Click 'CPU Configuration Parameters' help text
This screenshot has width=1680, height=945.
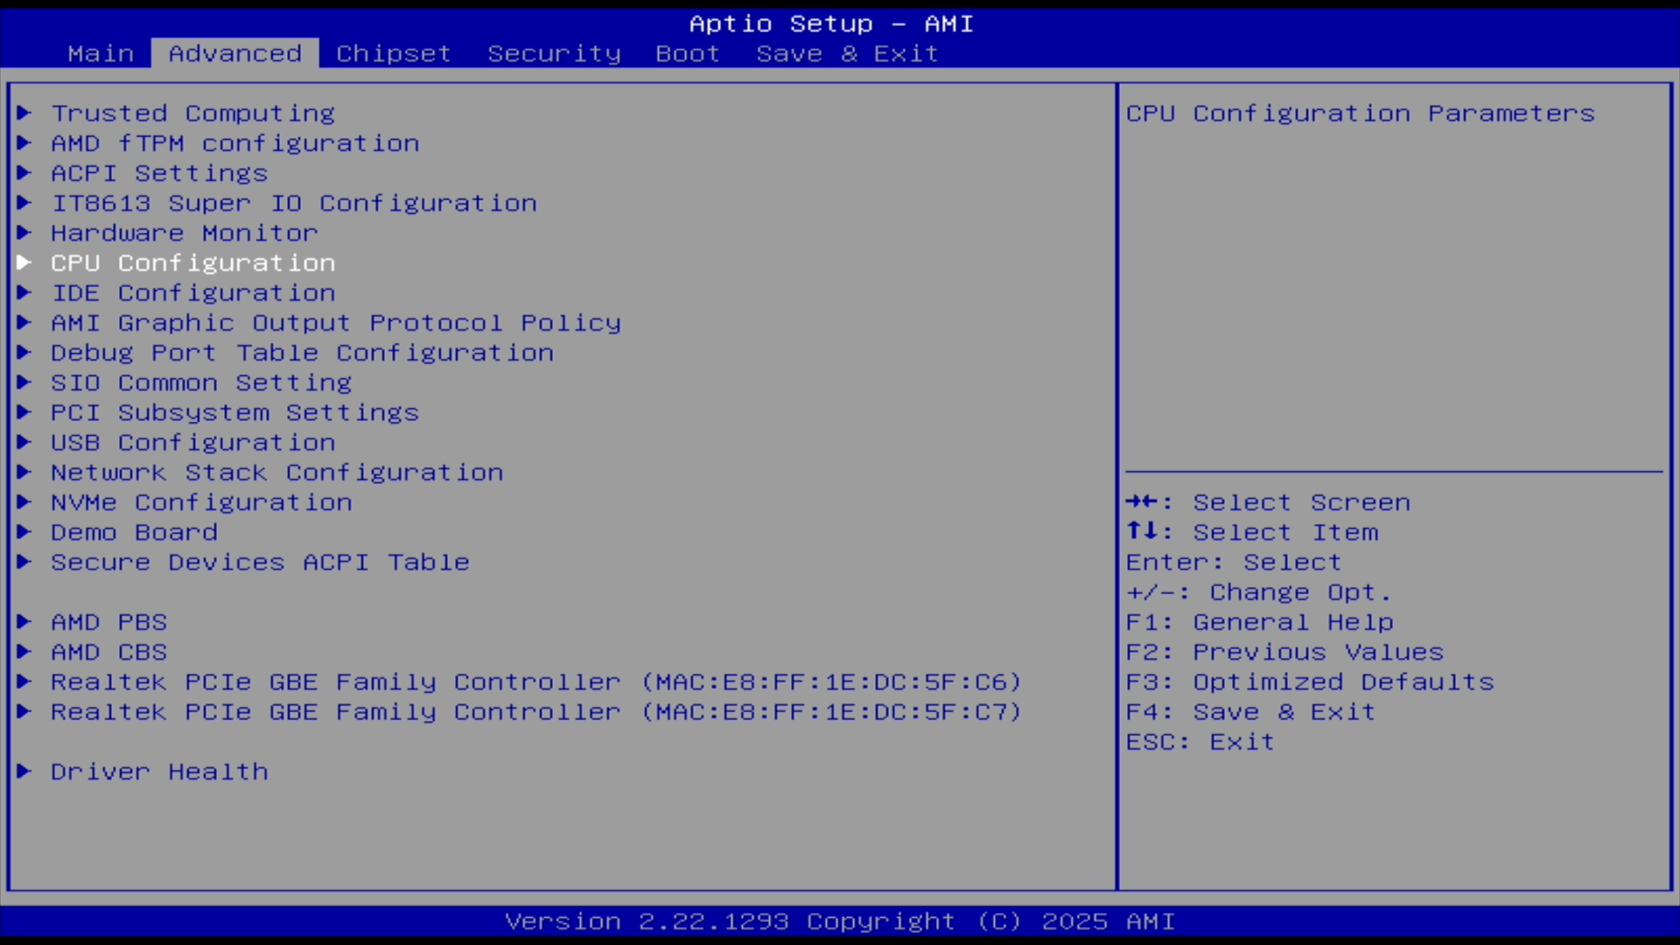(x=1360, y=113)
